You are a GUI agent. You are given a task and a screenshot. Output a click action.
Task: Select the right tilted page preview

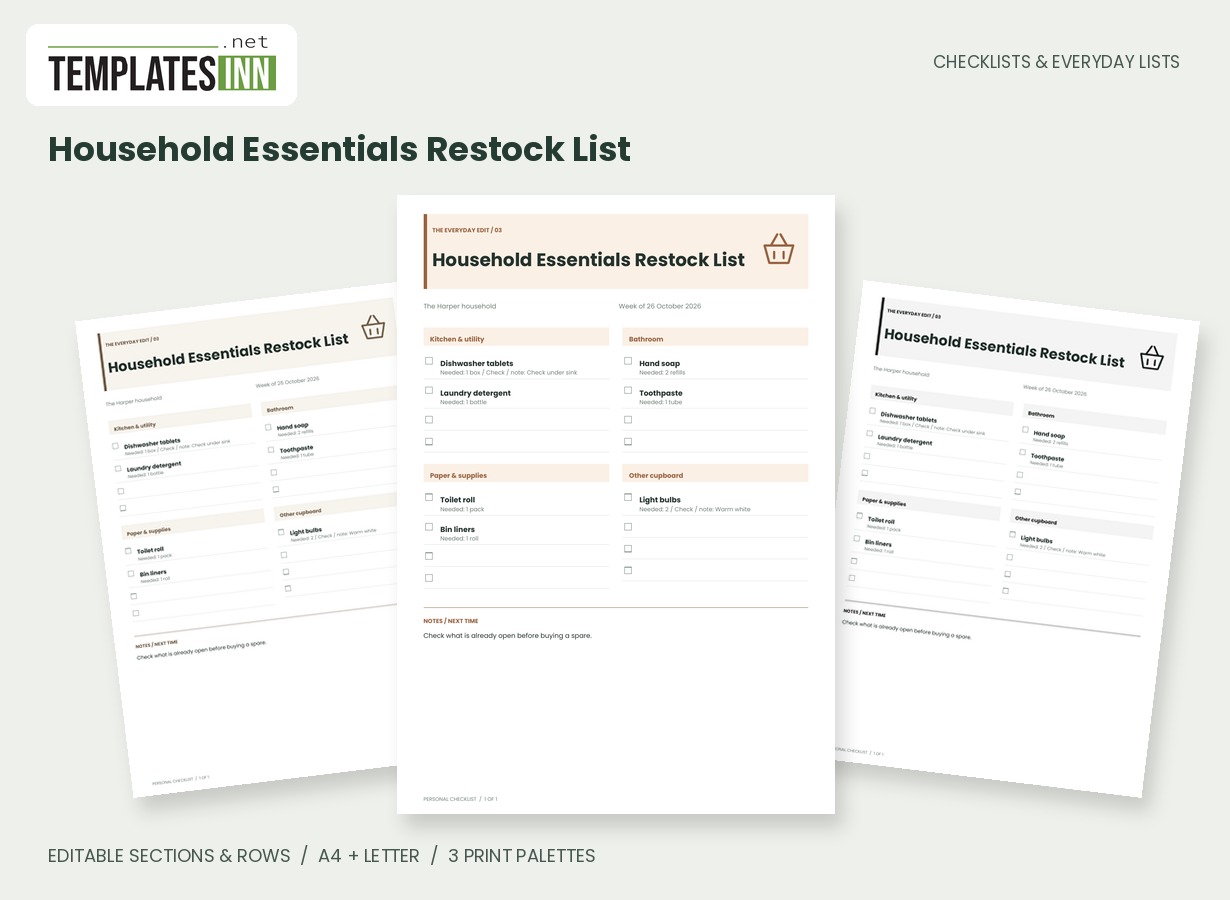point(1017,538)
